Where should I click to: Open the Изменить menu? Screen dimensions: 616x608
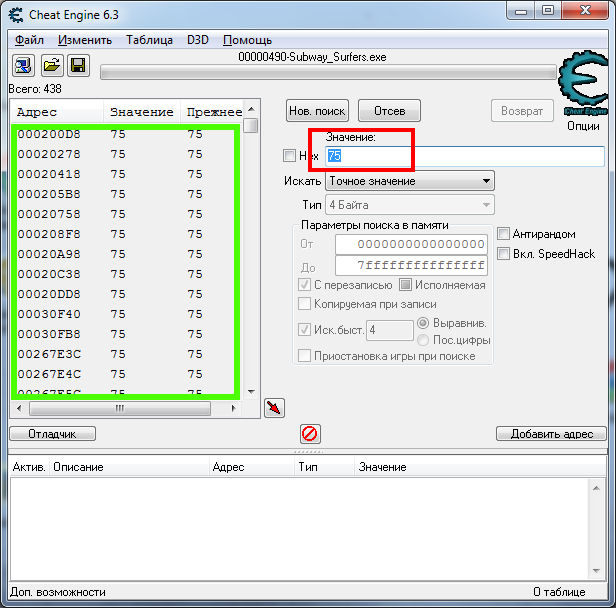85,40
